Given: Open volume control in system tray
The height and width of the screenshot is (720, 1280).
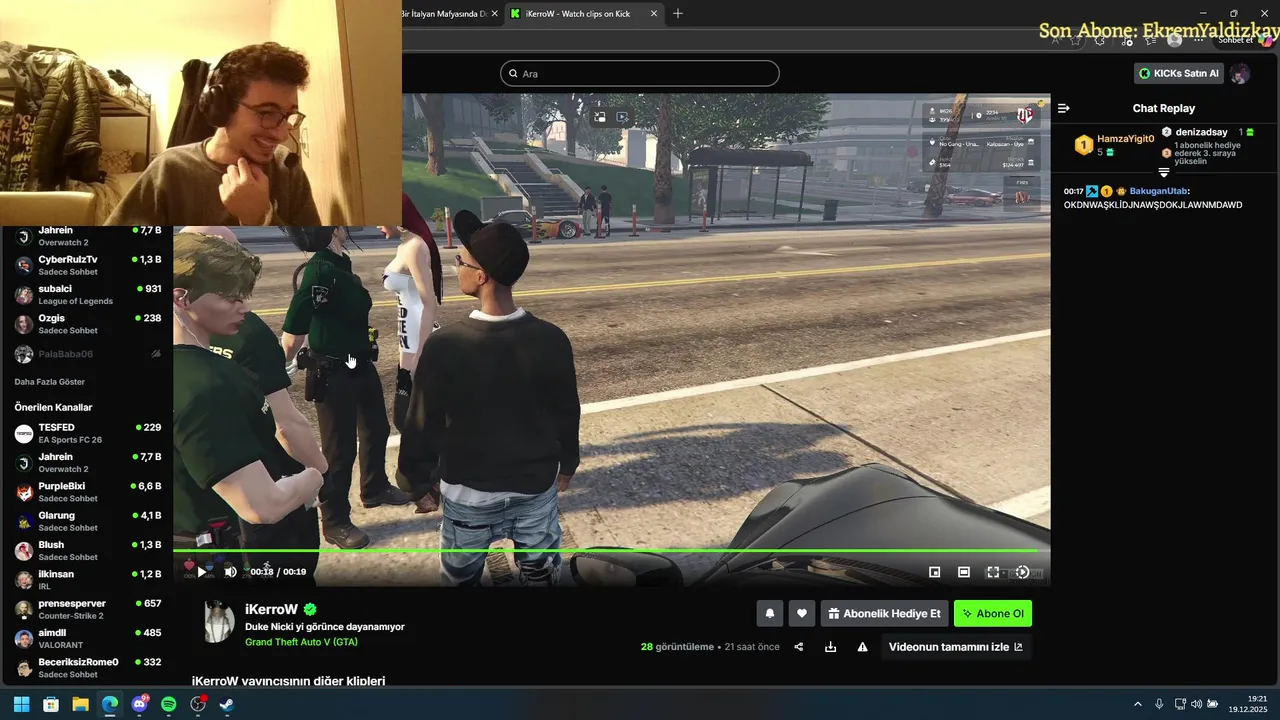Looking at the screenshot, I should [x=1197, y=704].
